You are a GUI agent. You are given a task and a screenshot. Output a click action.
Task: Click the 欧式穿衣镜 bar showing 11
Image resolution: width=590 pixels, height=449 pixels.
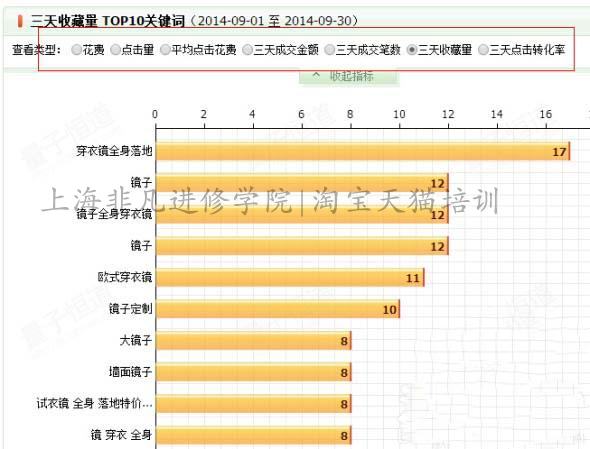pos(290,278)
